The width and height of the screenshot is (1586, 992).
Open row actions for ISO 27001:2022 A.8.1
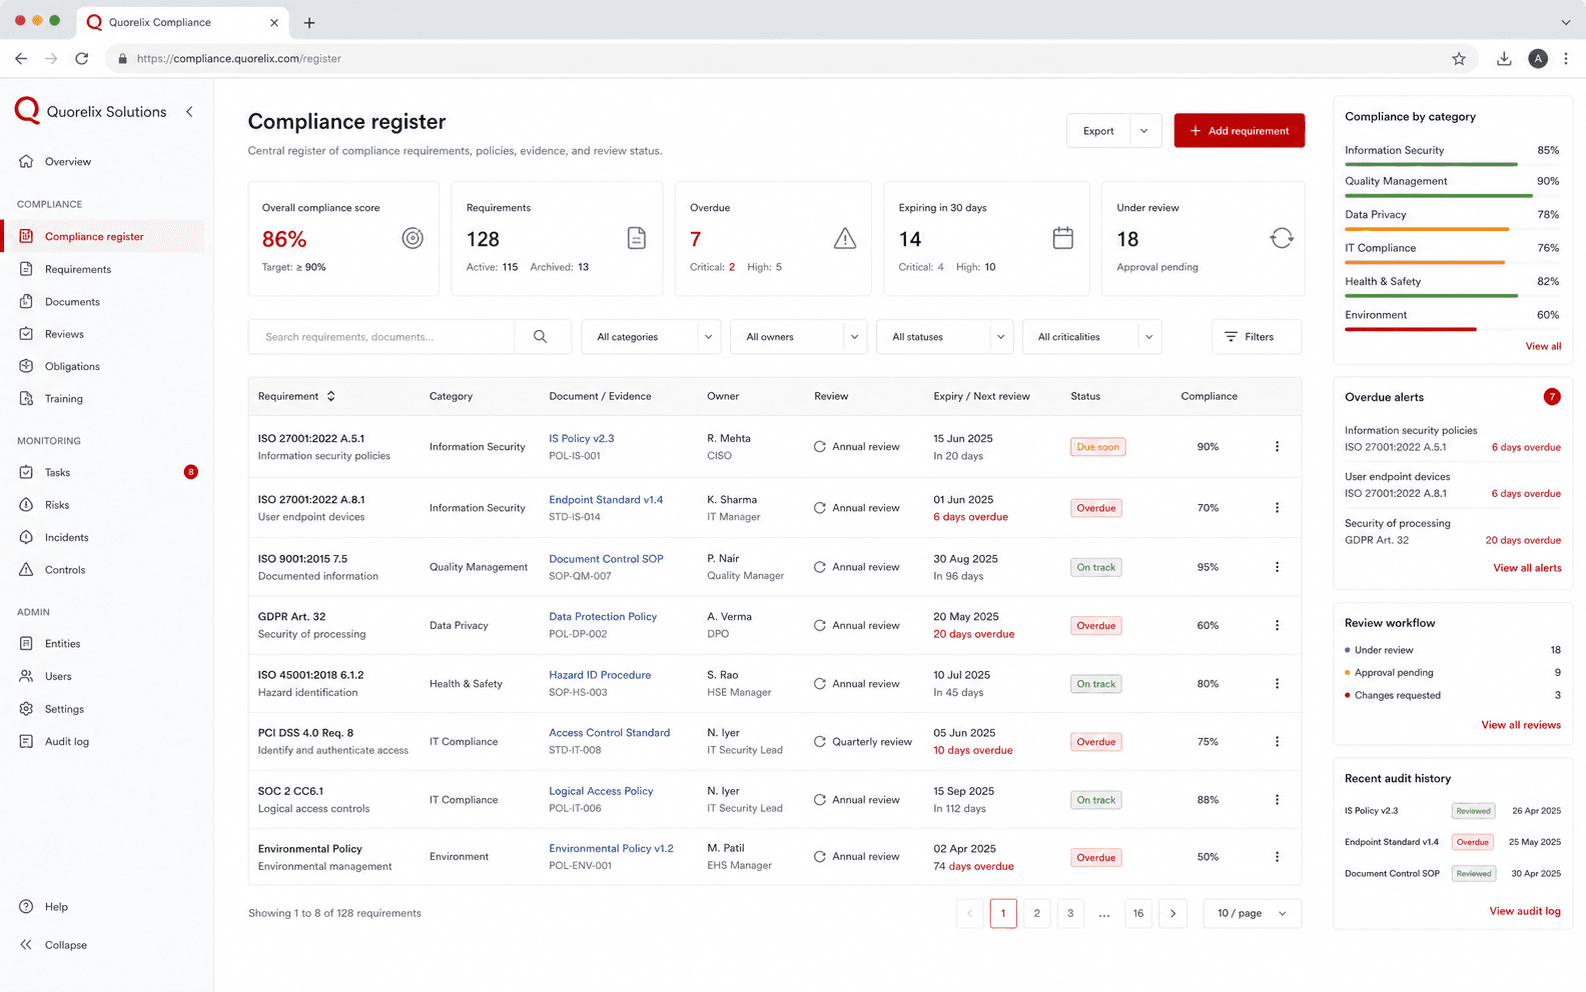point(1277,508)
